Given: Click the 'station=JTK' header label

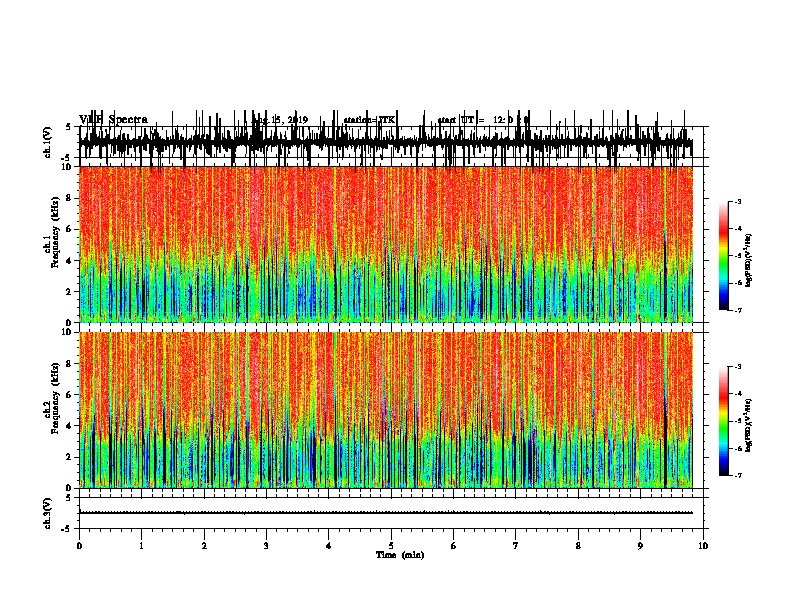Looking at the screenshot, I should [369, 120].
